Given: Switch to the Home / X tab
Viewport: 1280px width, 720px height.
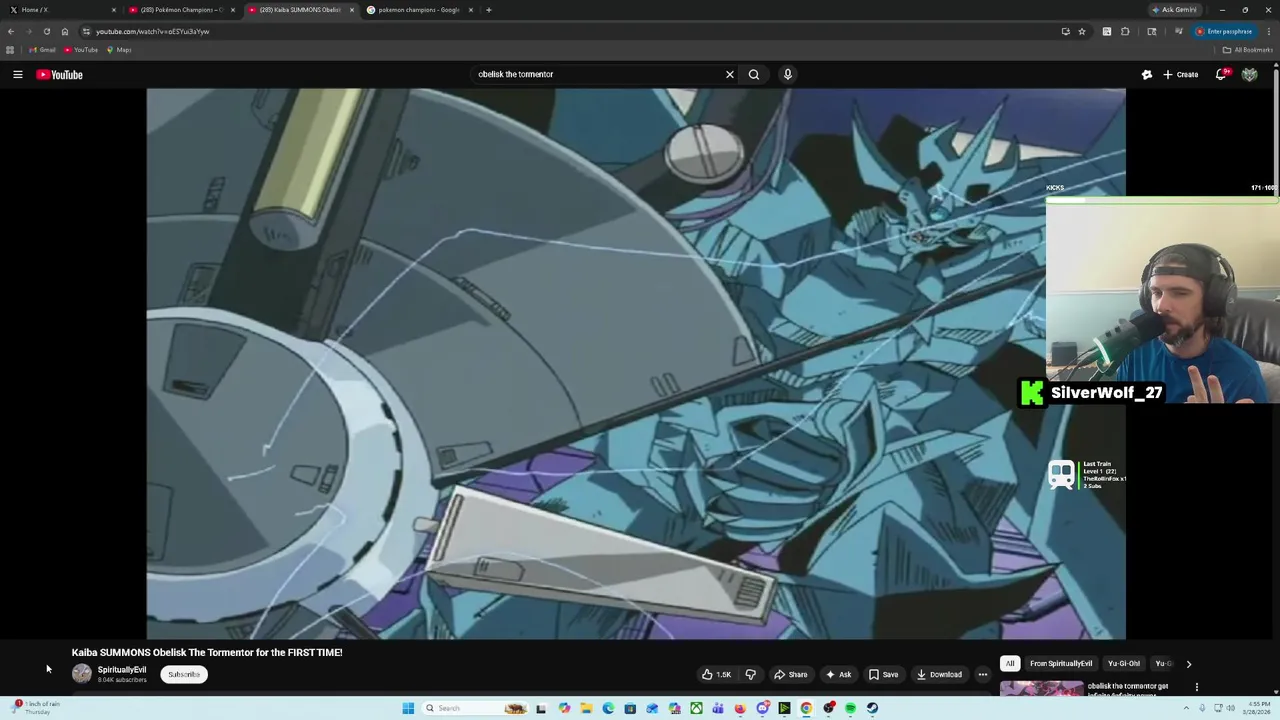Looking at the screenshot, I should point(62,10).
